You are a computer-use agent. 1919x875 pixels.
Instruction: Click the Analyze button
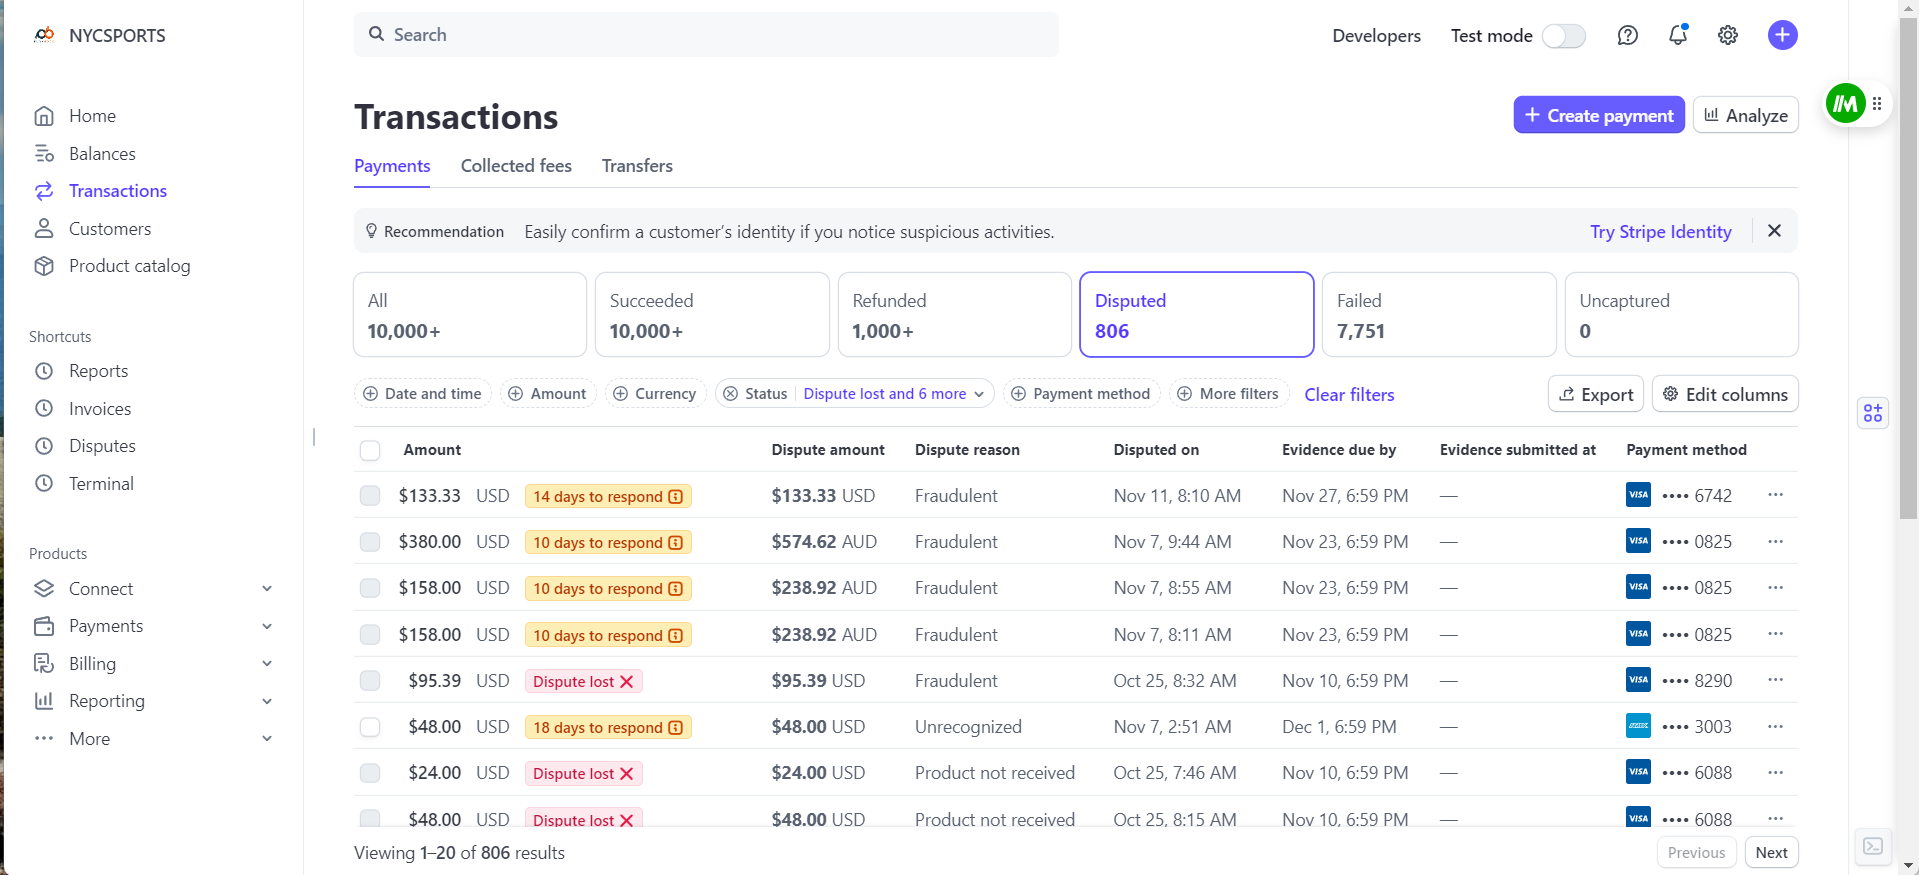click(x=1746, y=115)
